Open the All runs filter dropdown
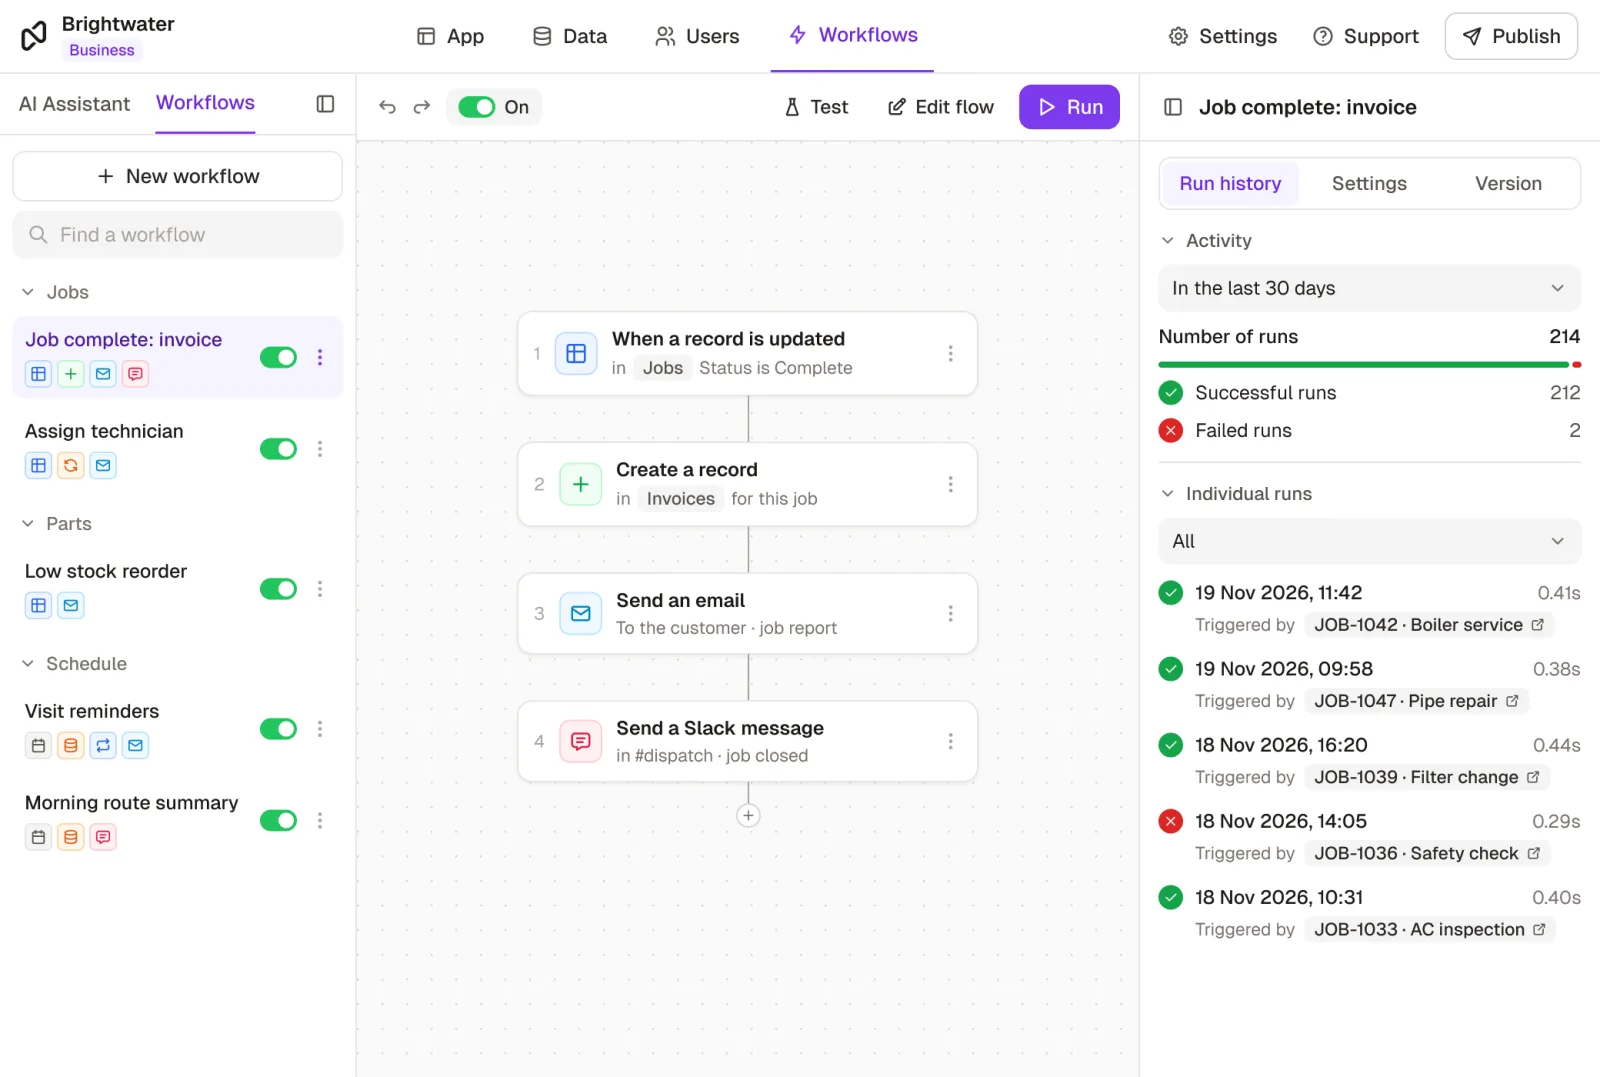The height and width of the screenshot is (1077, 1600). coord(1369,541)
